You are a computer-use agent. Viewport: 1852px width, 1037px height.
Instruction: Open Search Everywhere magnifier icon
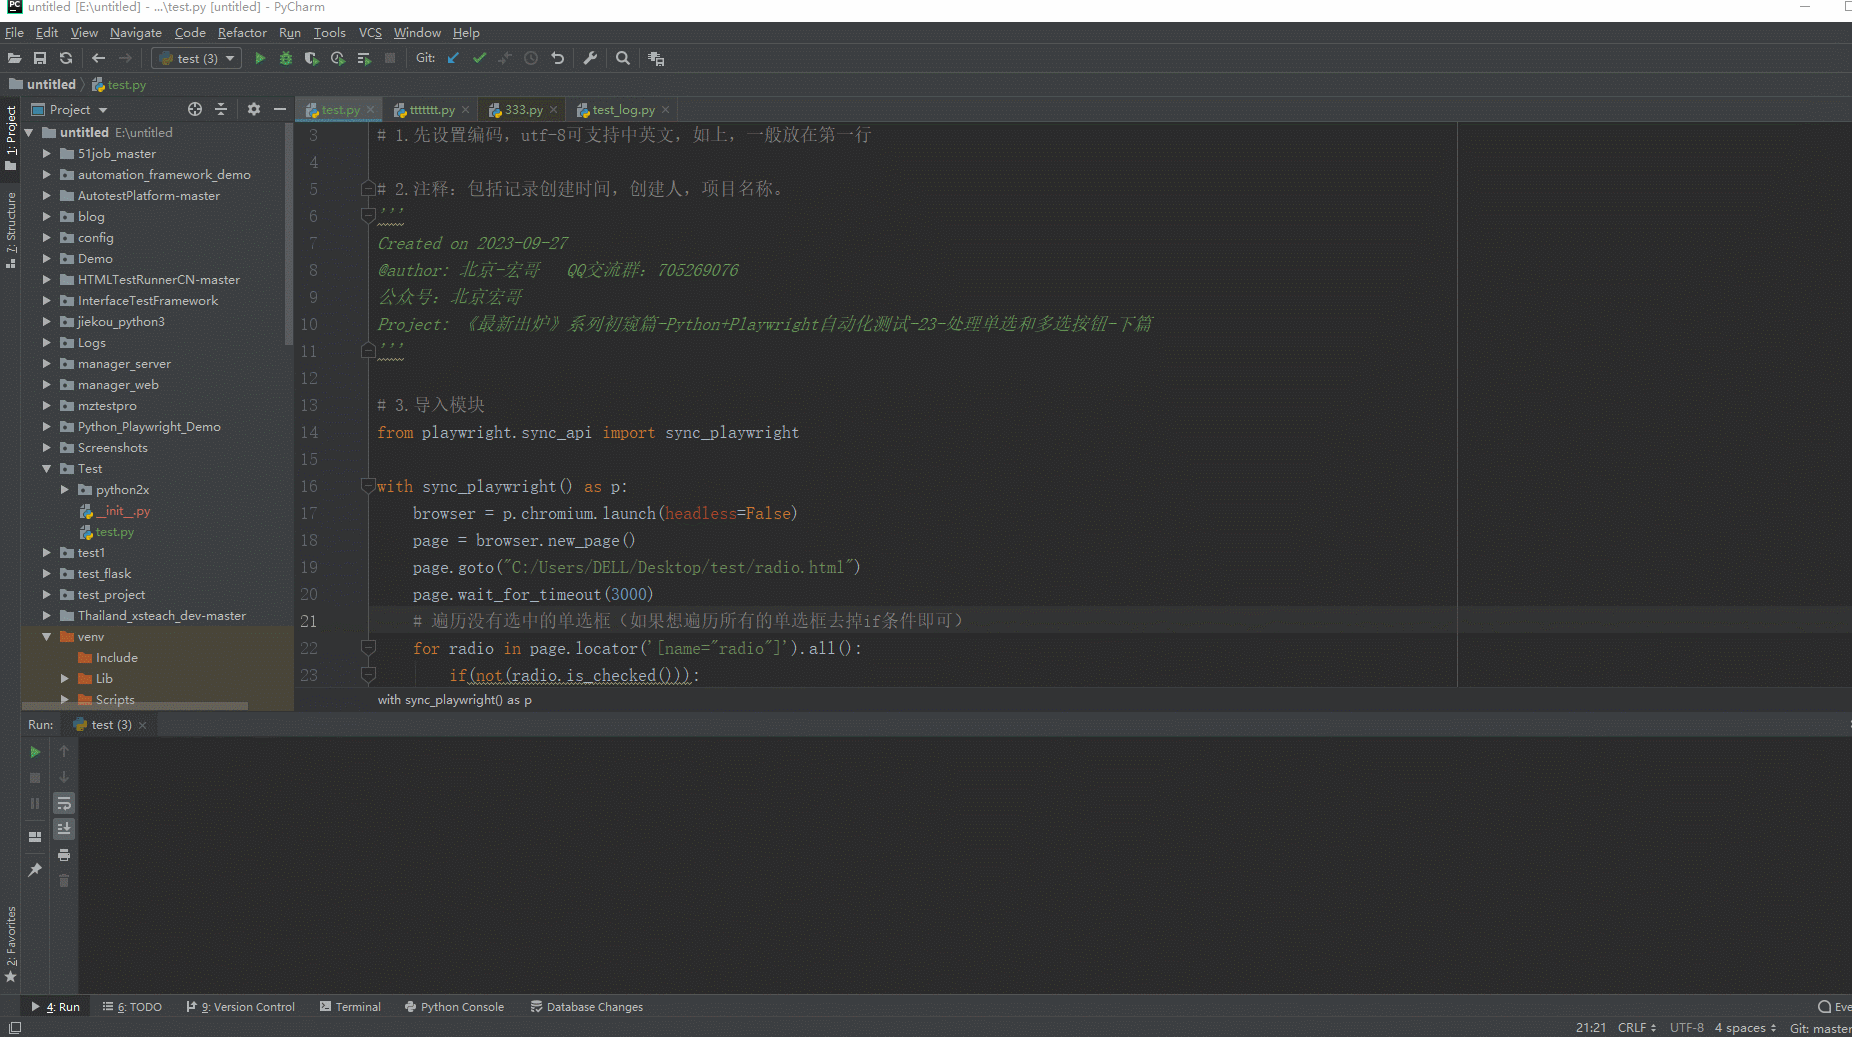point(623,58)
